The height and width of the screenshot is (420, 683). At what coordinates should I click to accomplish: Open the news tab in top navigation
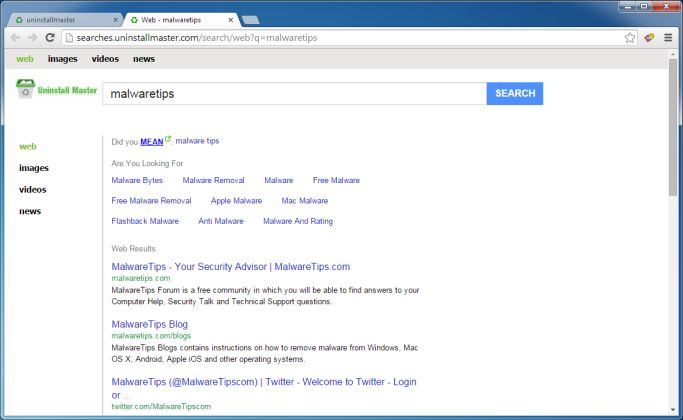point(144,59)
